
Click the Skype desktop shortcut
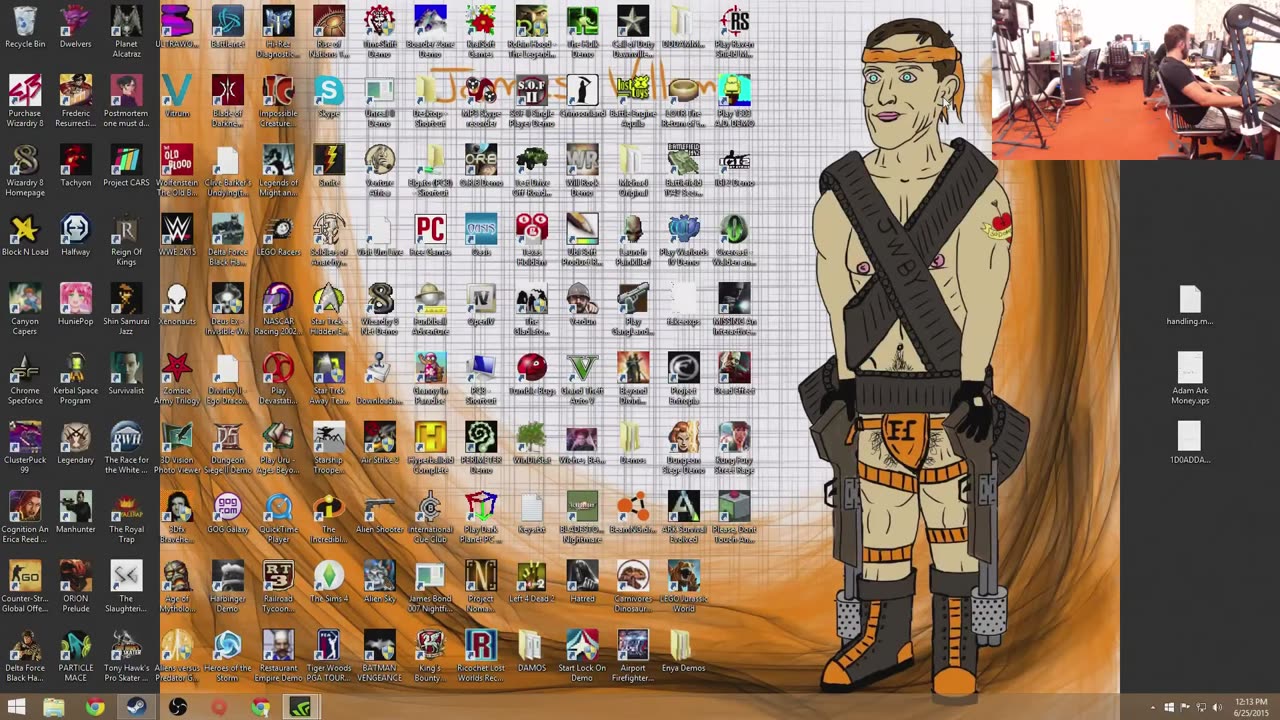pyautogui.click(x=329, y=97)
